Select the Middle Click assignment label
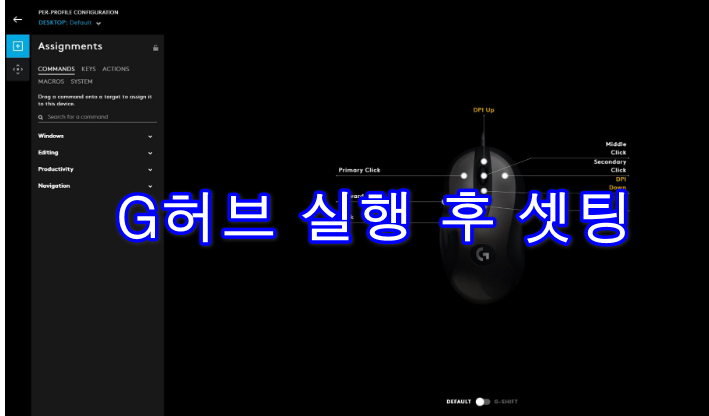The height and width of the screenshot is (416, 709). coord(616,148)
